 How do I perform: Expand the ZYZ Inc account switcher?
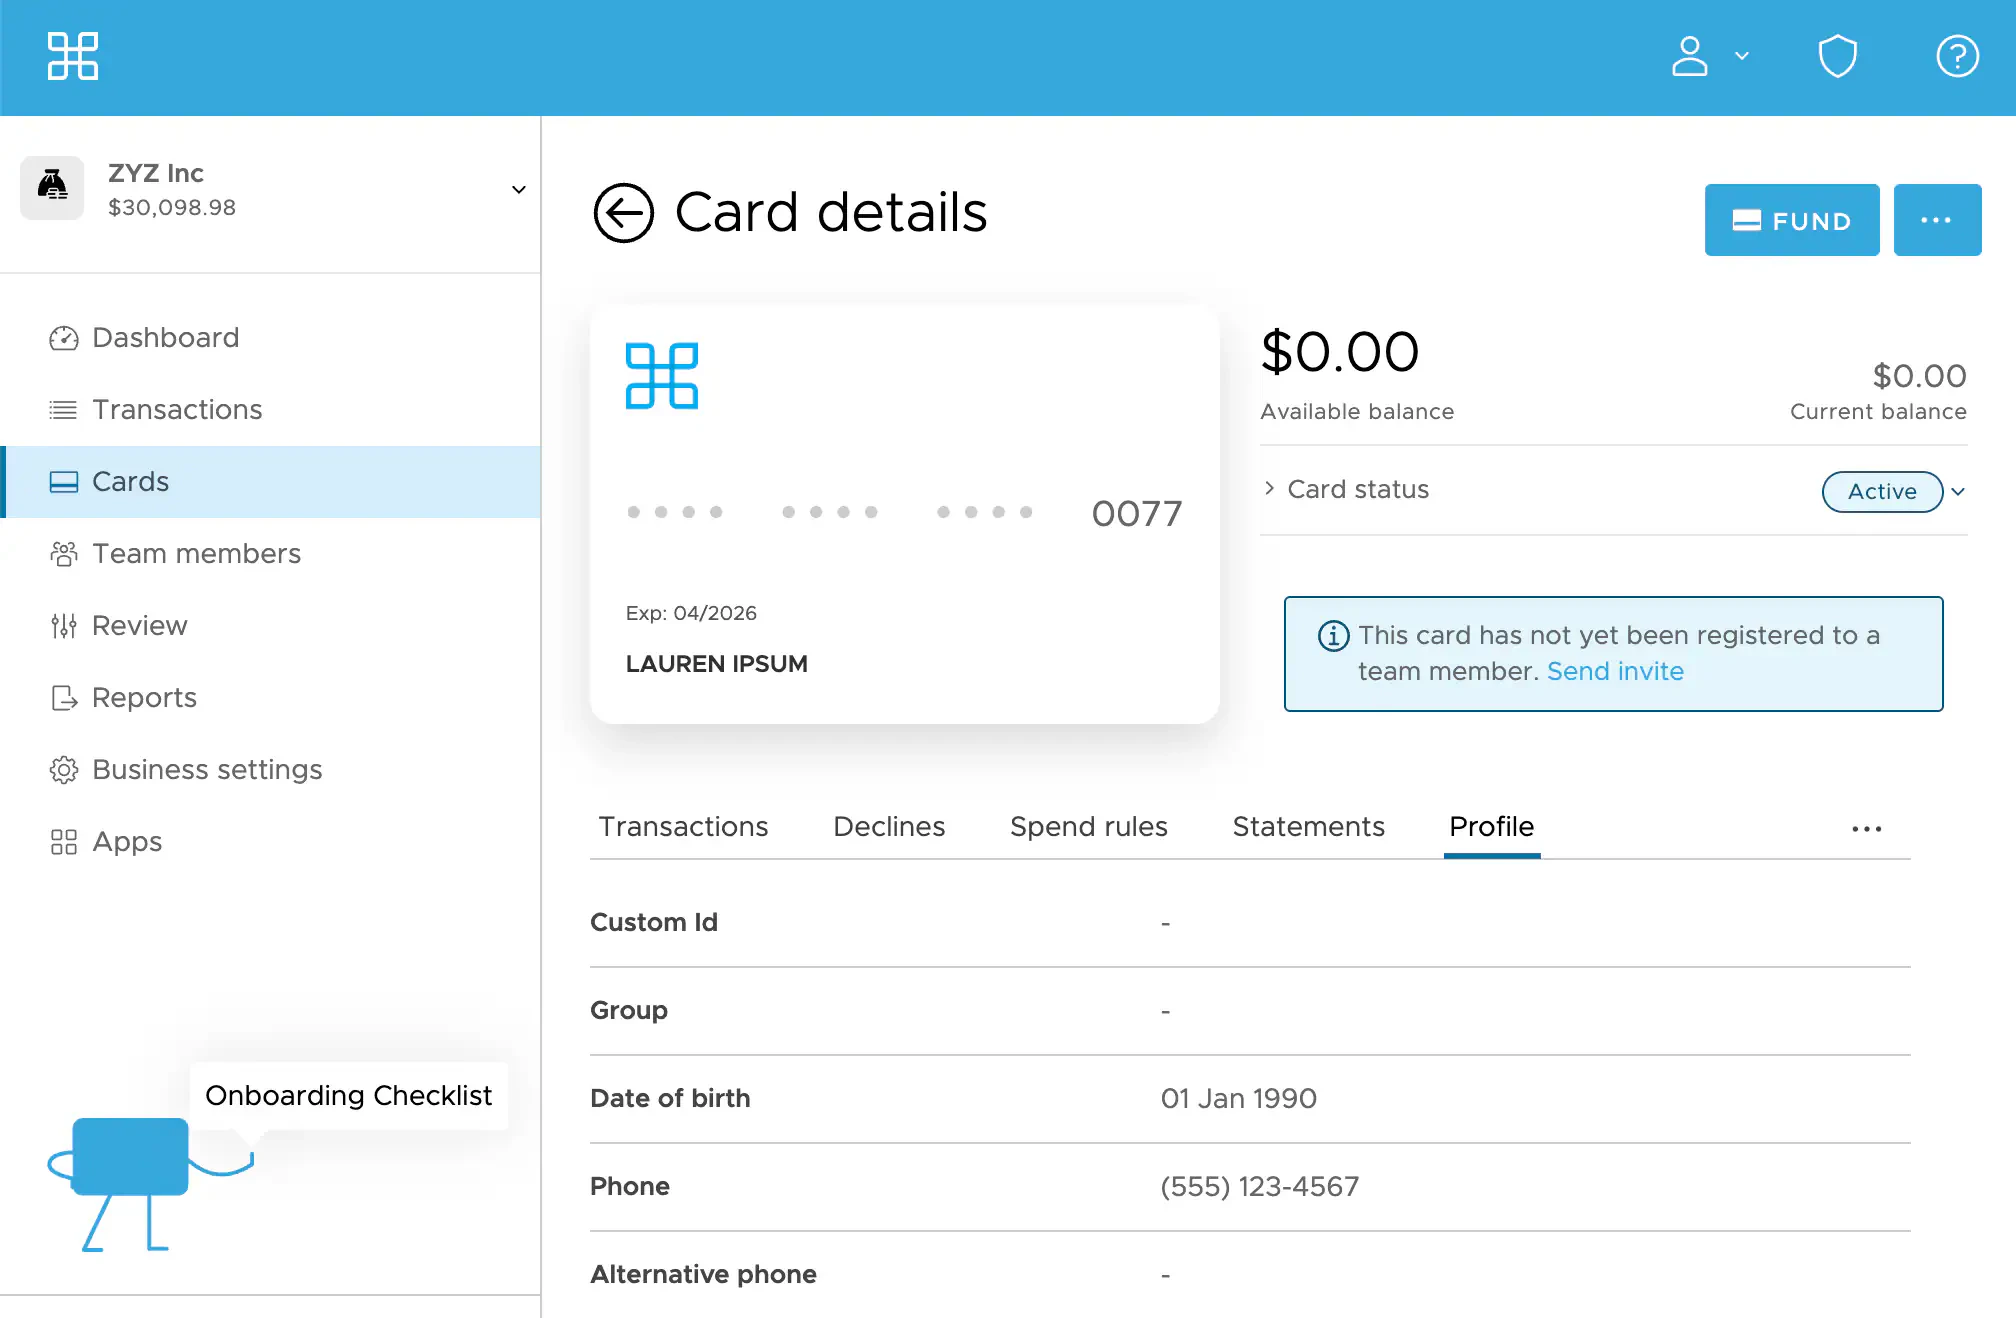point(518,189)
